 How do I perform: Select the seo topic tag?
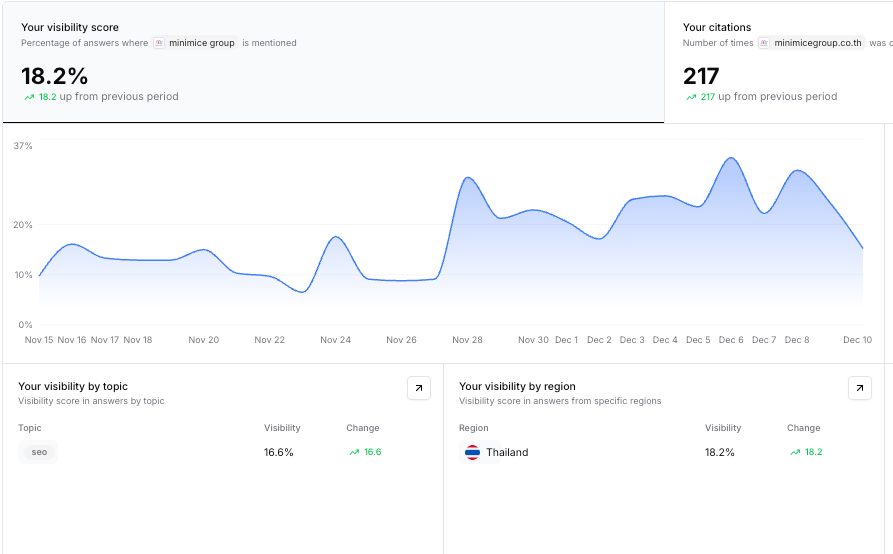coord(39,452)
